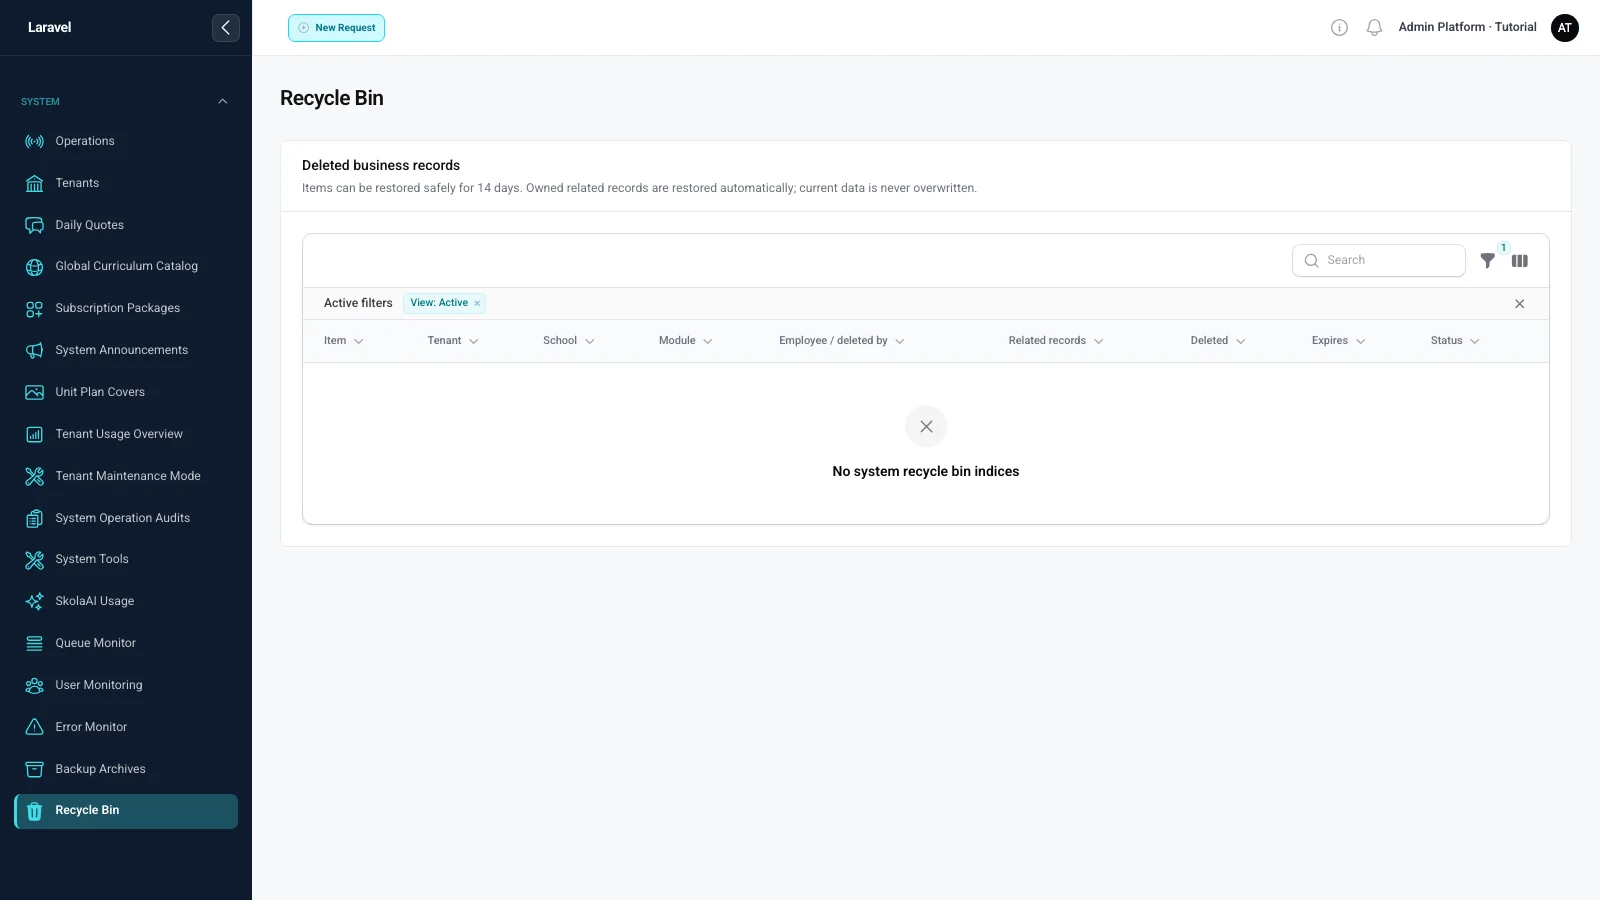Click the Subscription Packages icon
Screen dimensions: 1600x900
click(x=35, y=309)
